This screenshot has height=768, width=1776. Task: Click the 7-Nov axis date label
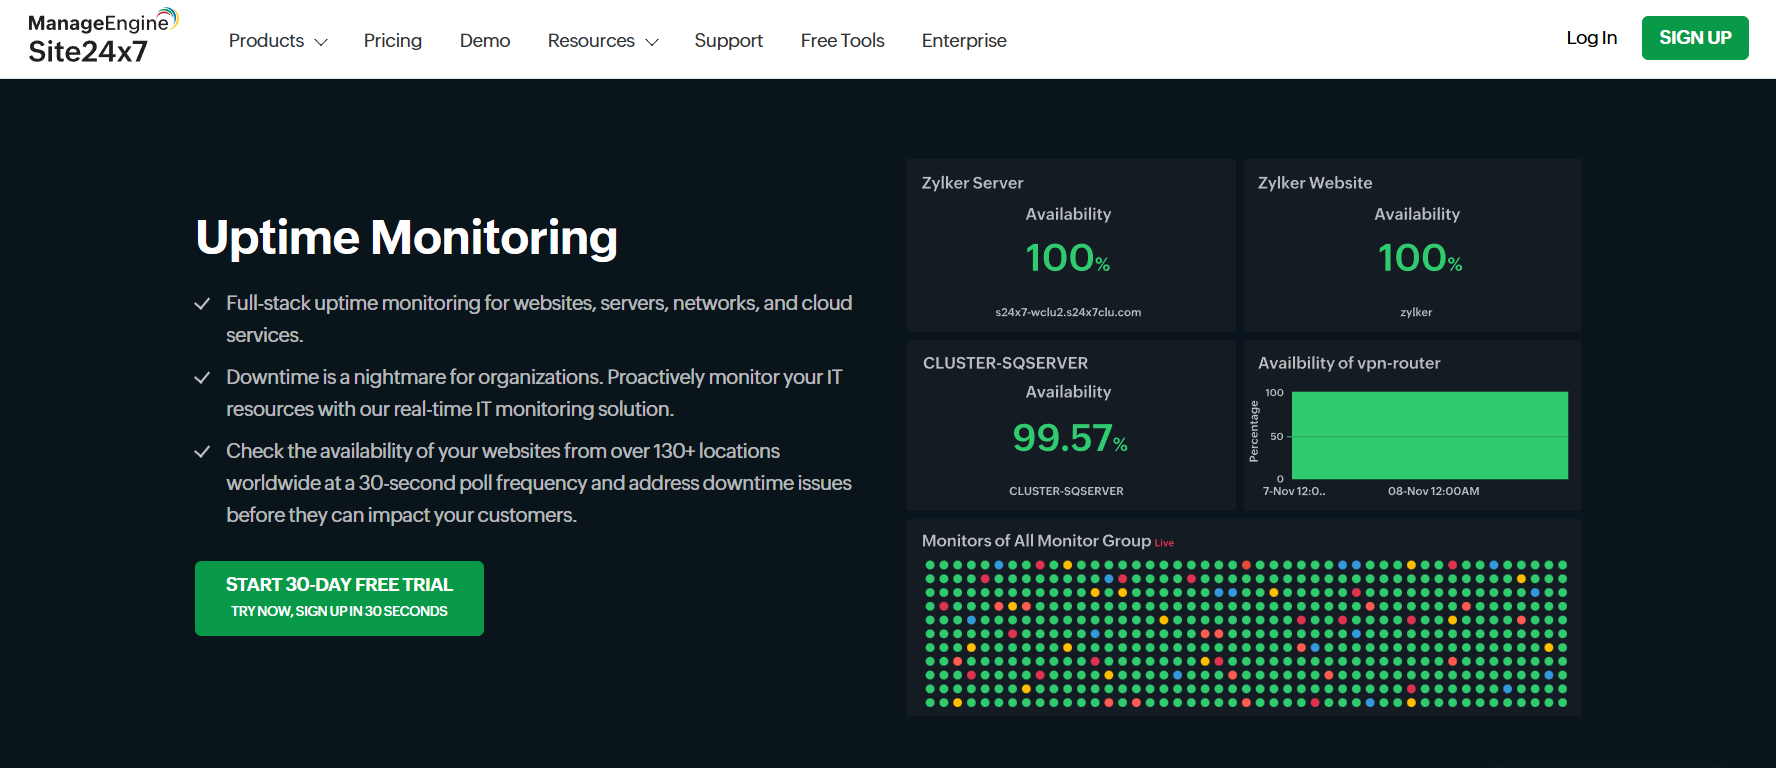(x=1294, y=491)
